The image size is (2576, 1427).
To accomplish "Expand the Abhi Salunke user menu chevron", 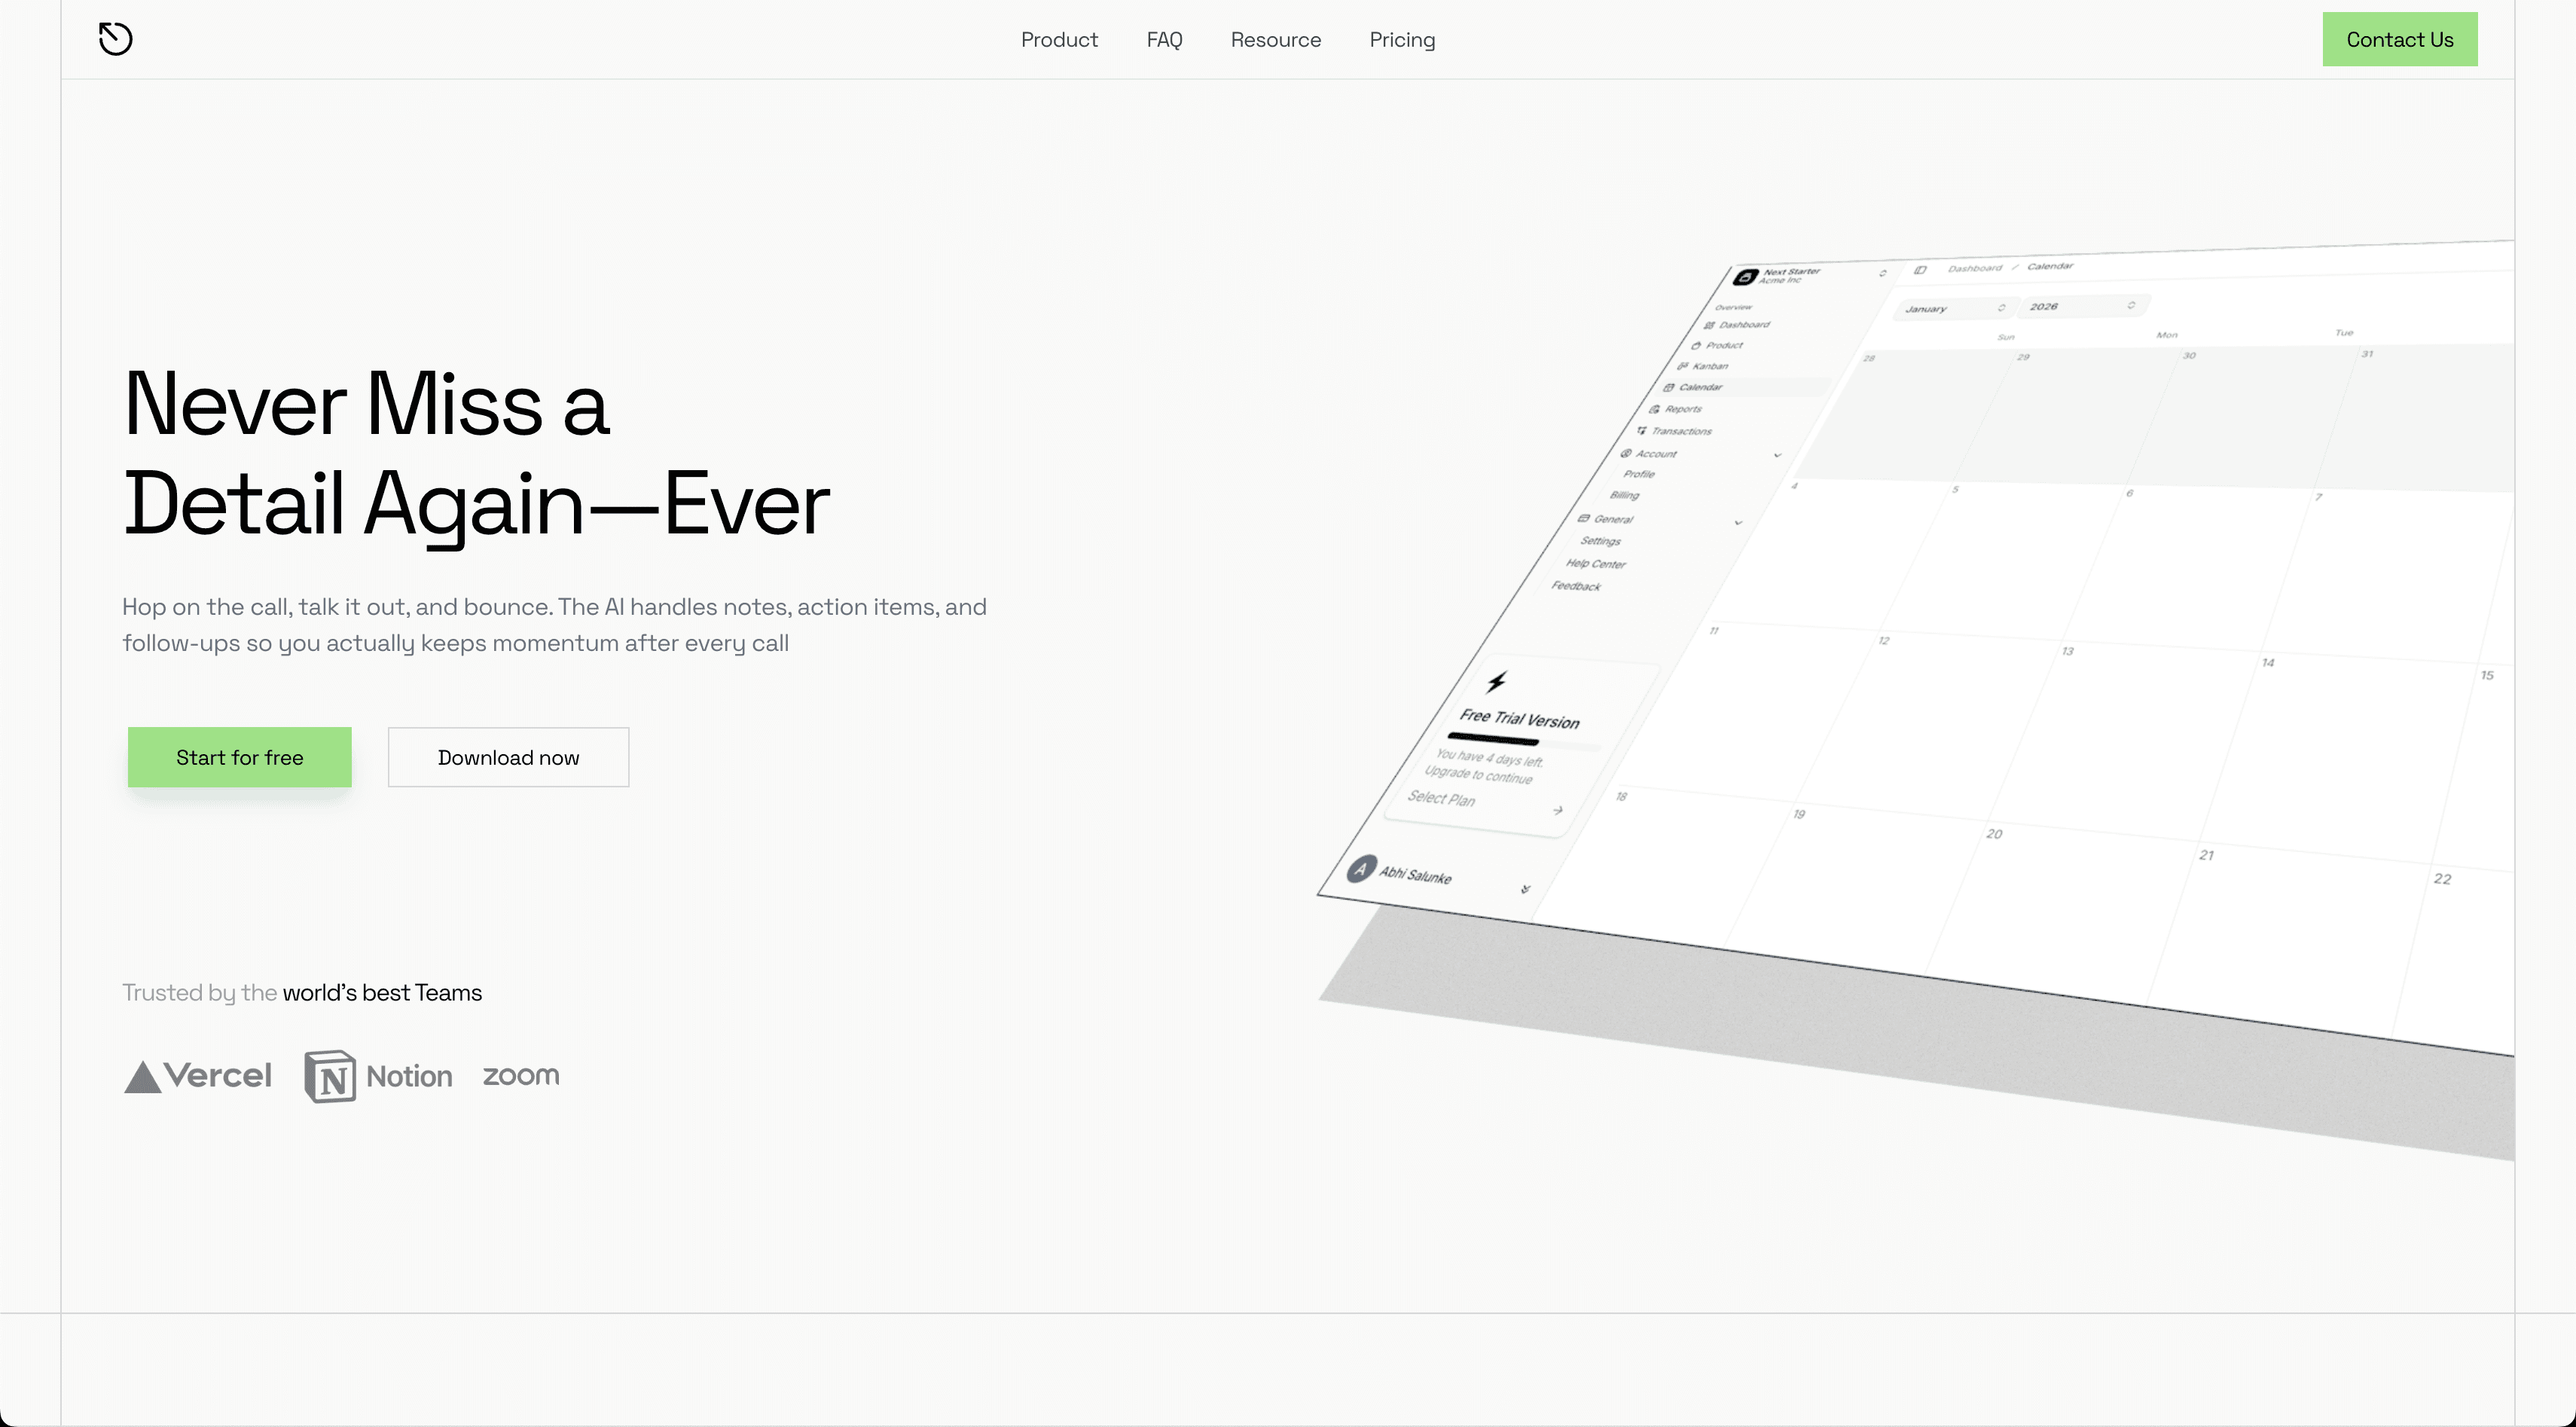I will (1525, 889).
